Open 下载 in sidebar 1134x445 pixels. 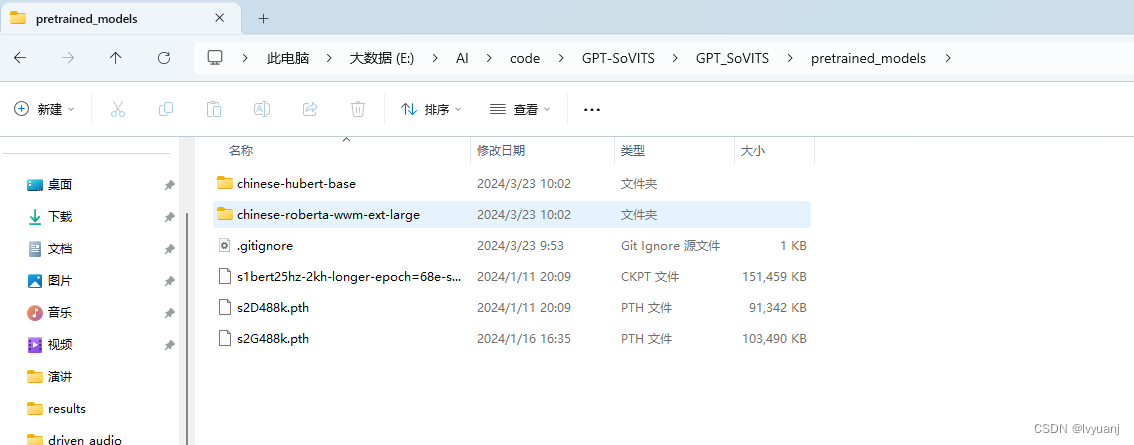[60, 217]
